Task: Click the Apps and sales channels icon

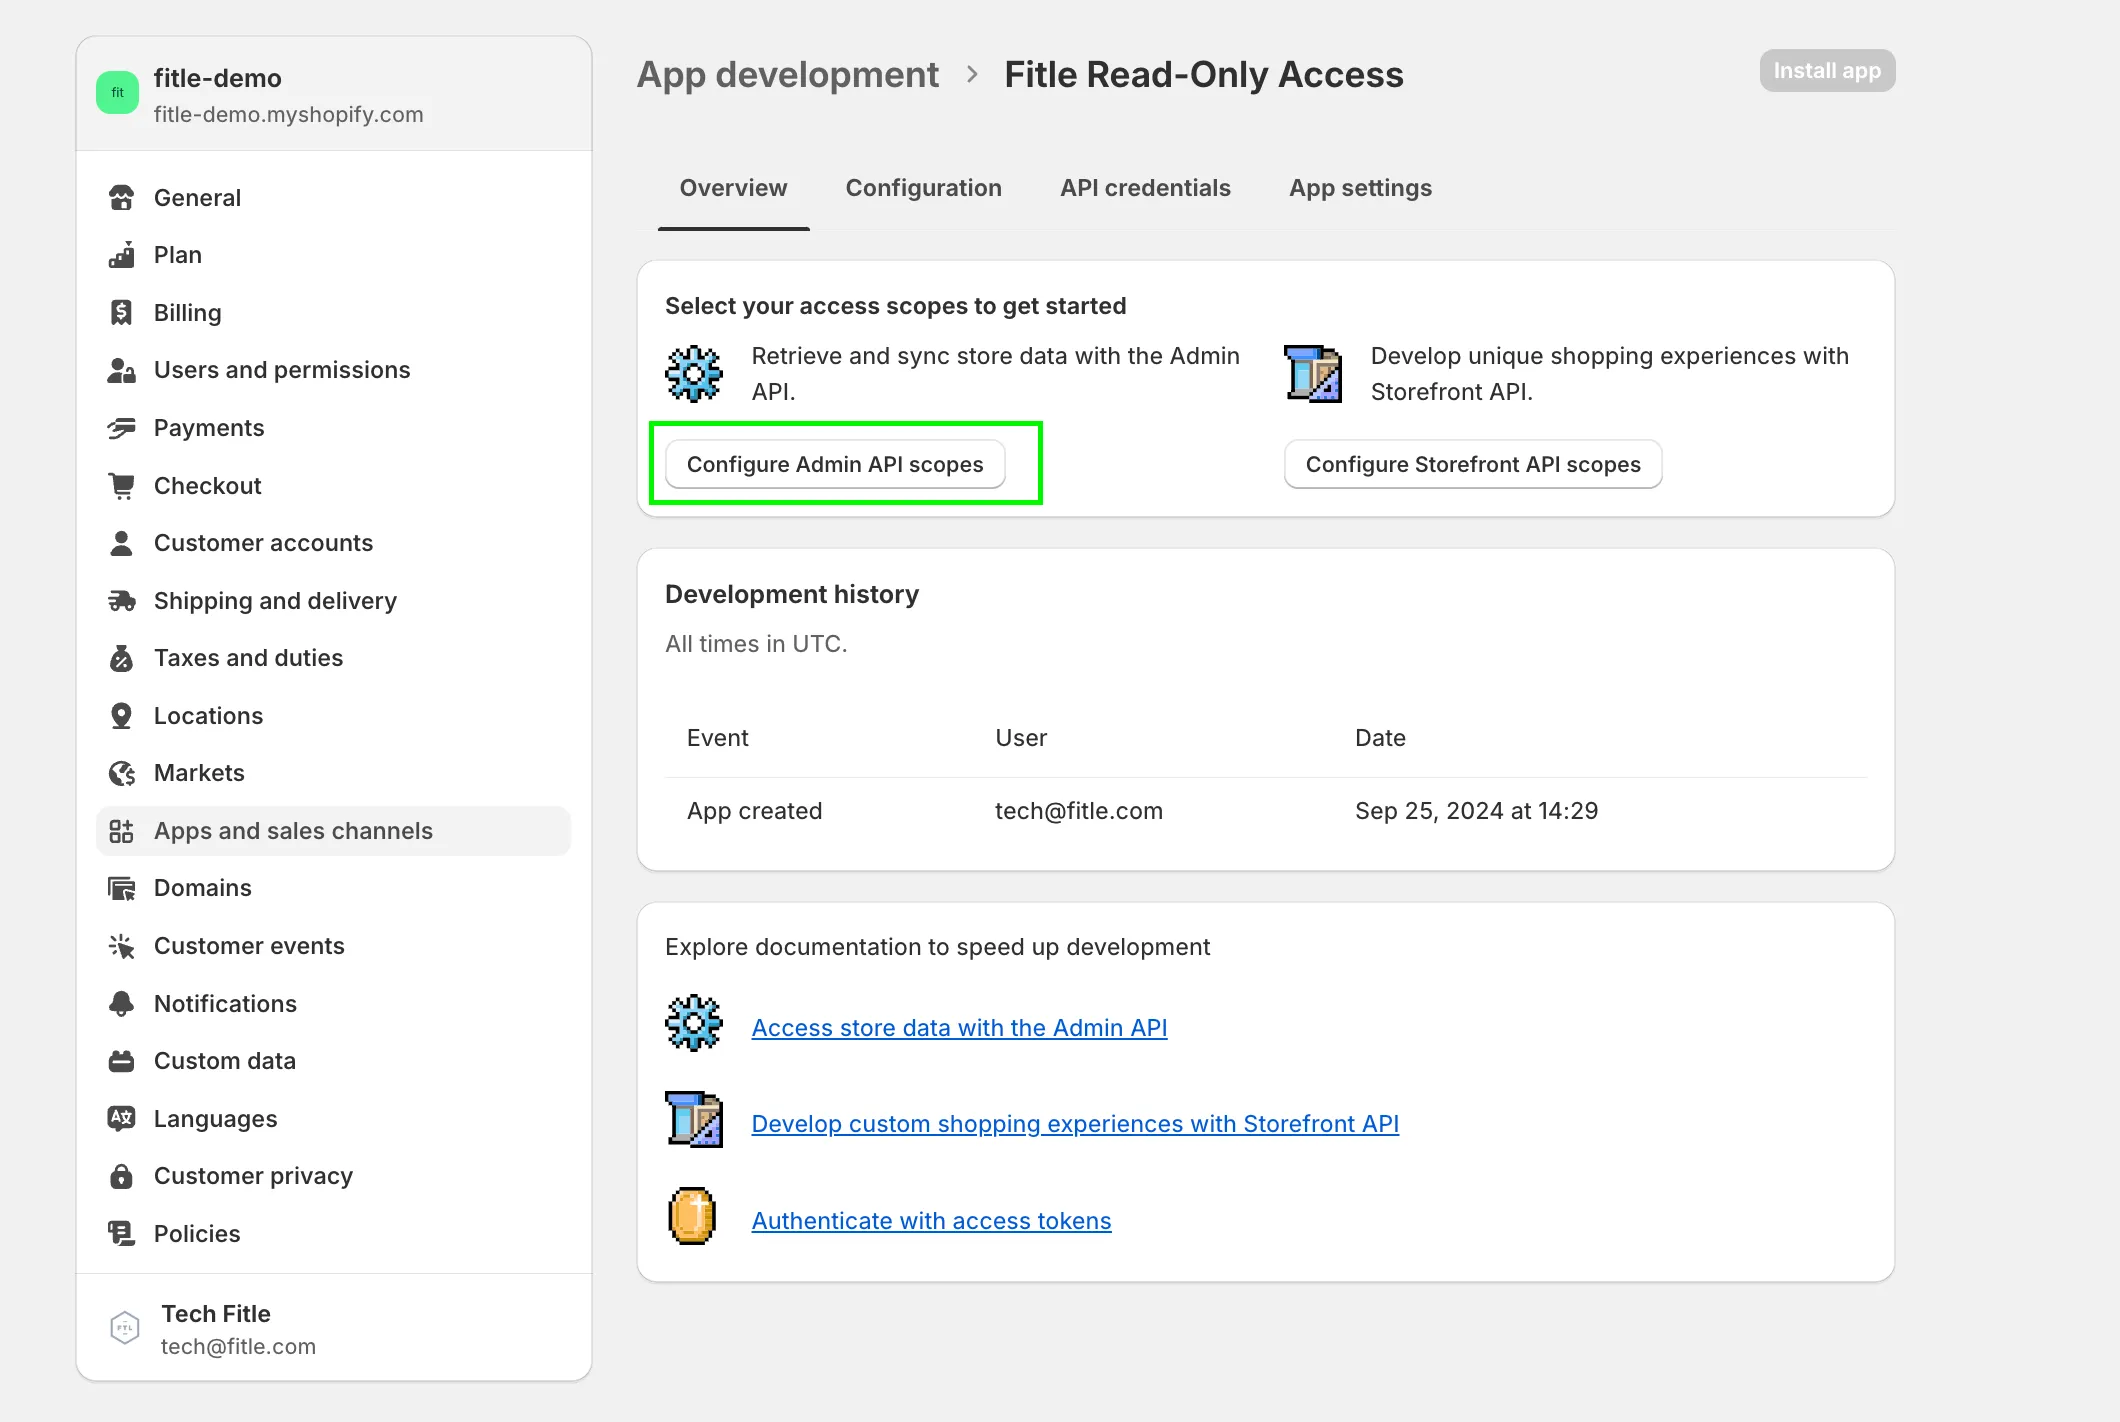Action: (x=121, y=831)
